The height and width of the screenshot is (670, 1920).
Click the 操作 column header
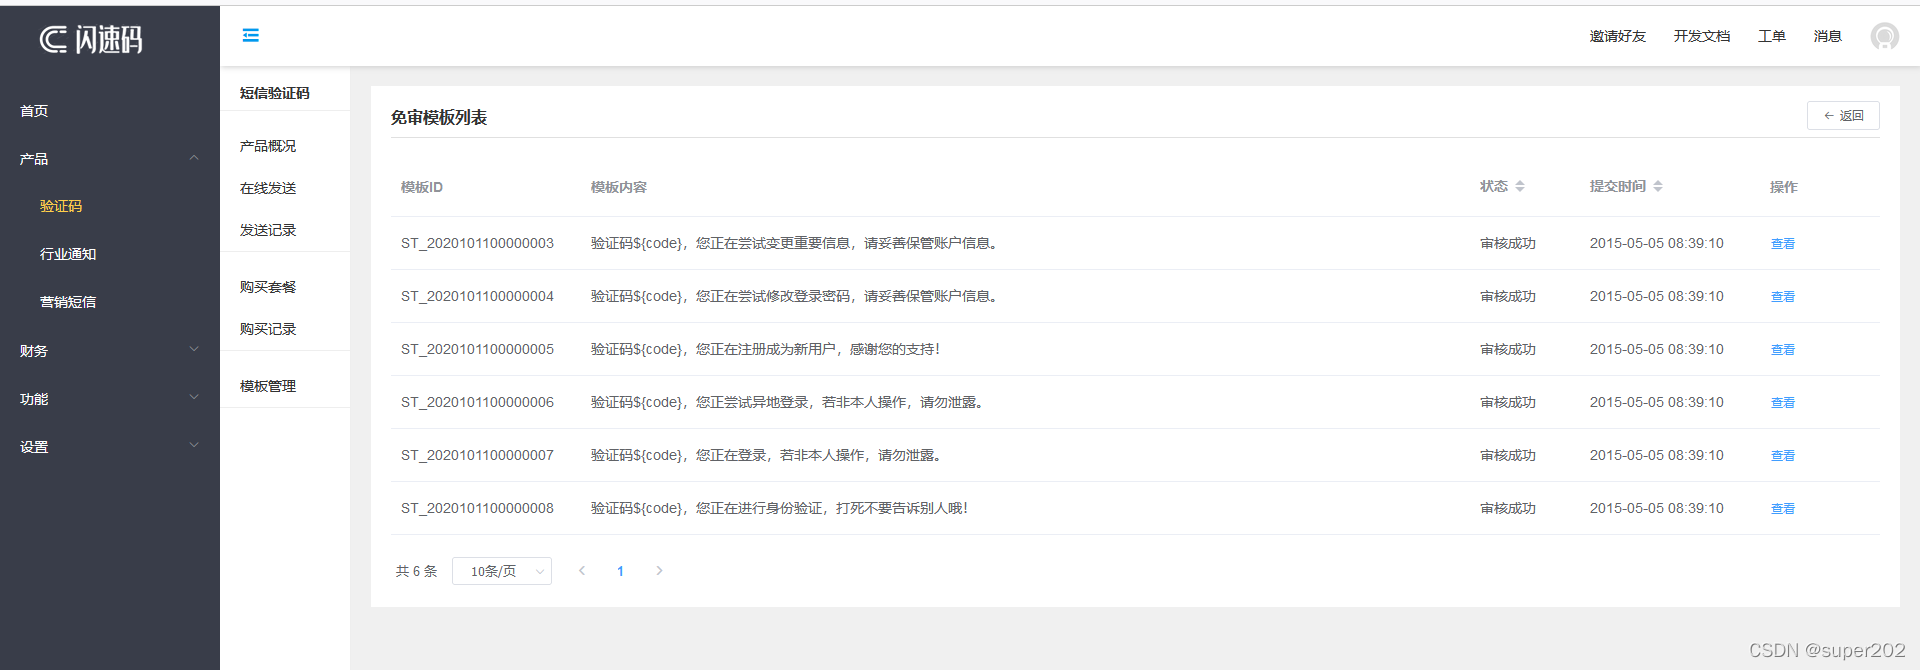[1783, 187]
